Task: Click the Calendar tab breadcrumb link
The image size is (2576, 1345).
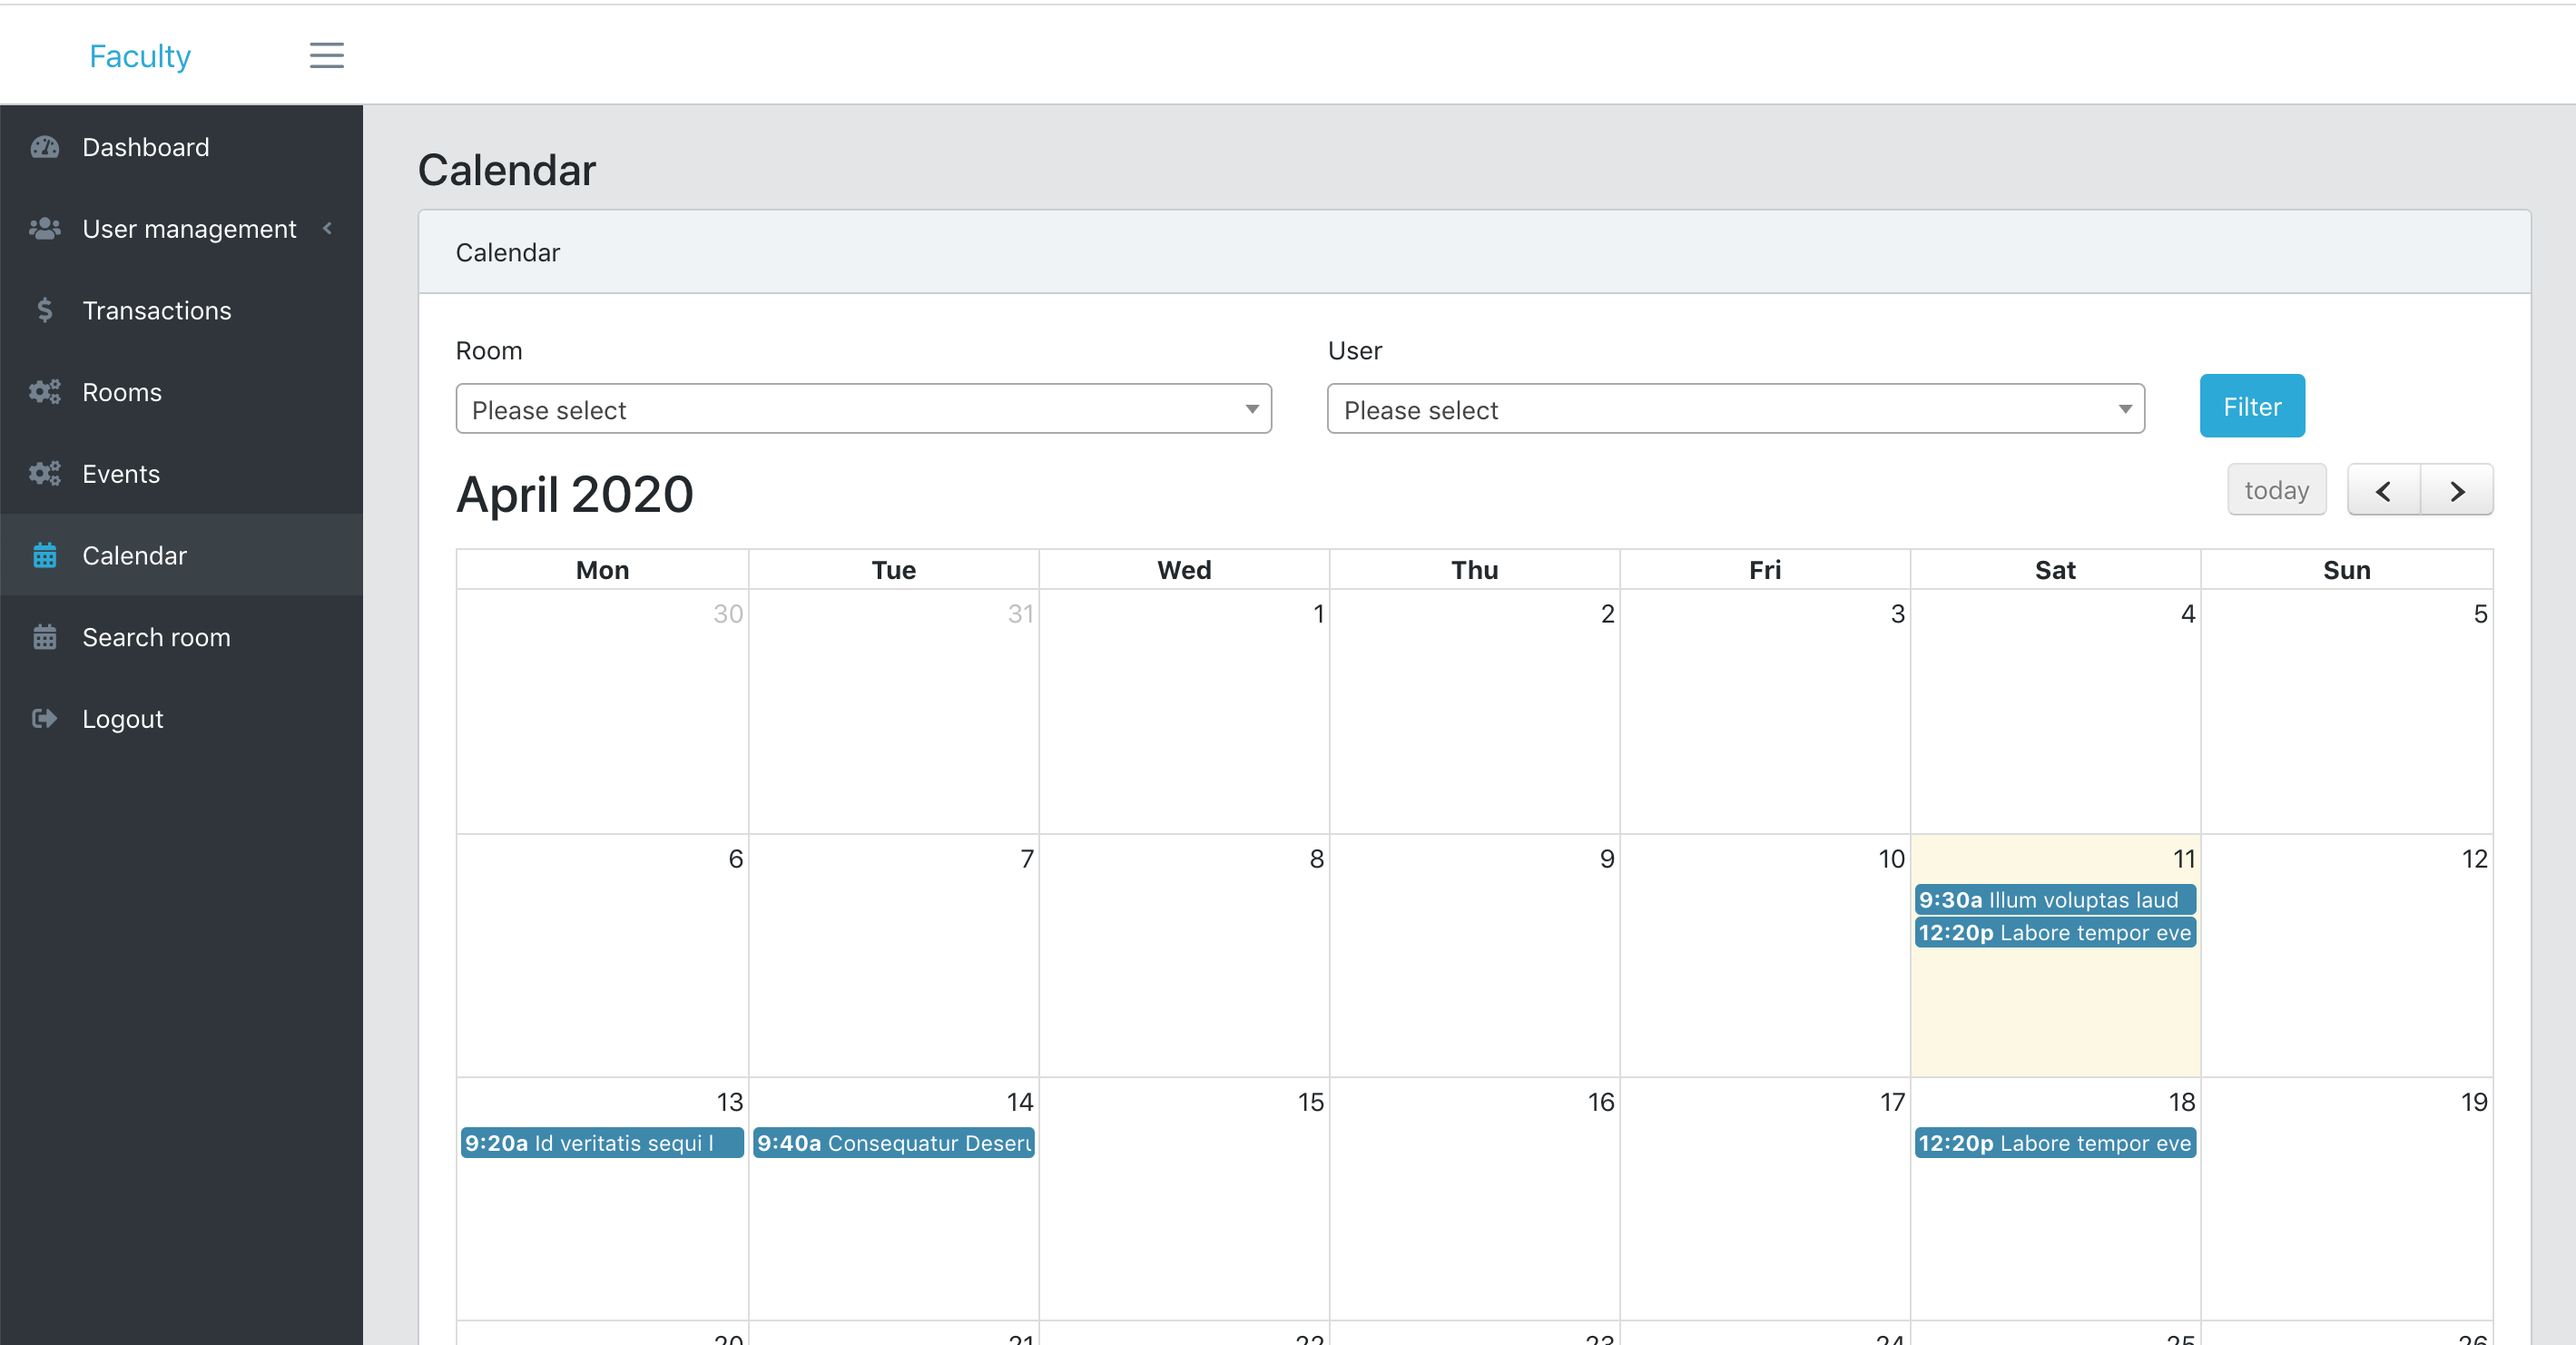Action: click(x=507, y=252)
